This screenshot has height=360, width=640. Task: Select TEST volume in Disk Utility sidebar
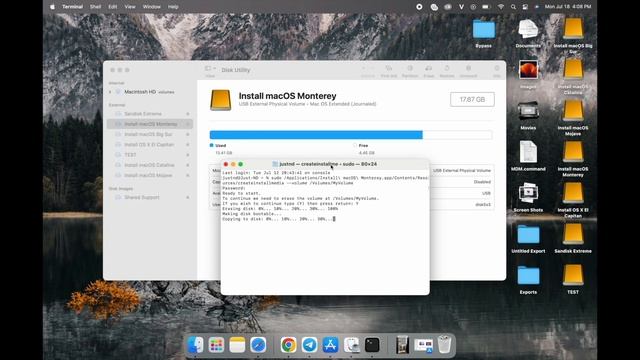(x=149, y=155)
